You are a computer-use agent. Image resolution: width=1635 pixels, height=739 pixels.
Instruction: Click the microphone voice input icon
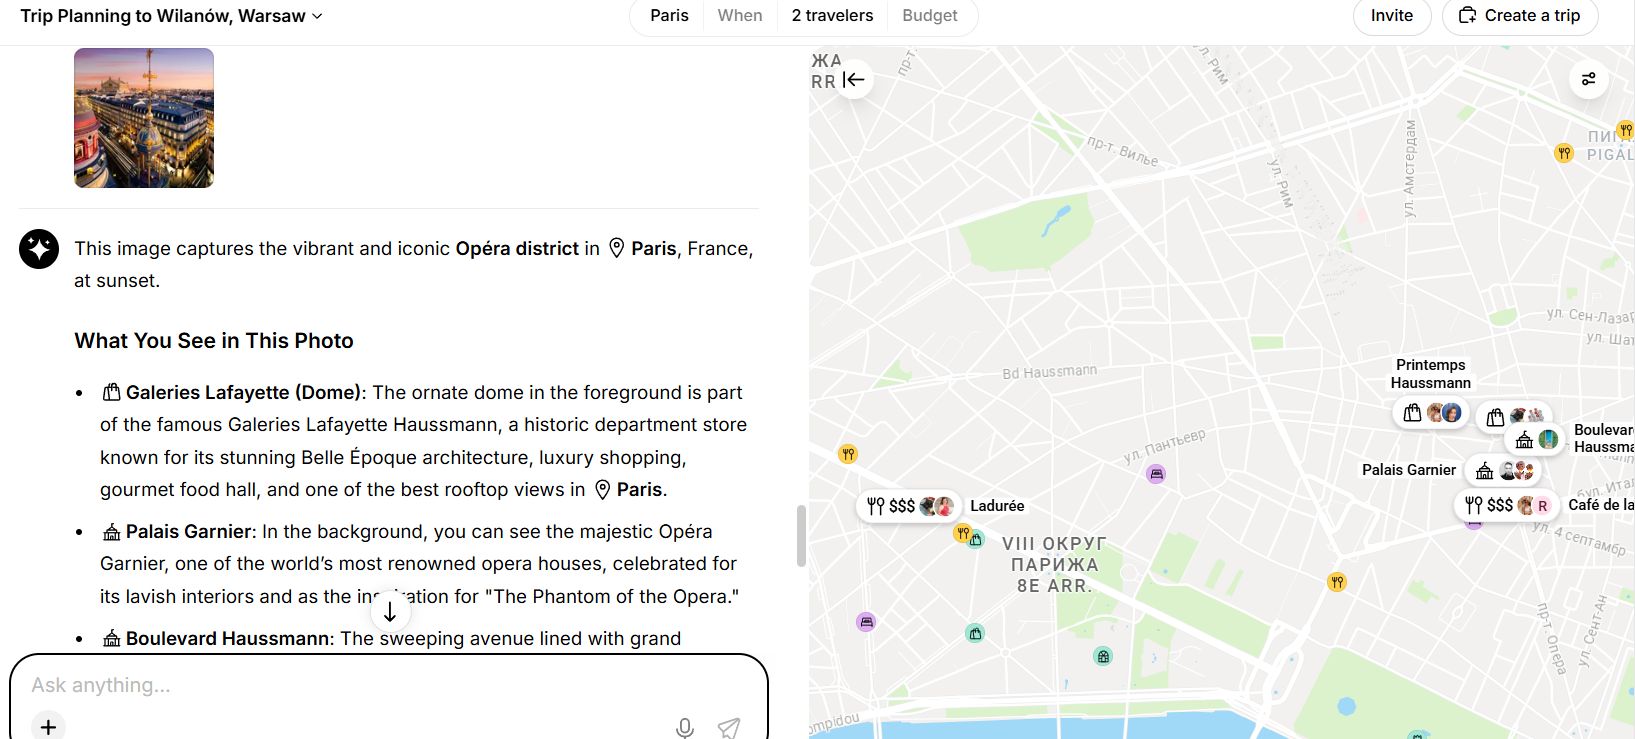pyautogui.click(x=685, y=728)
